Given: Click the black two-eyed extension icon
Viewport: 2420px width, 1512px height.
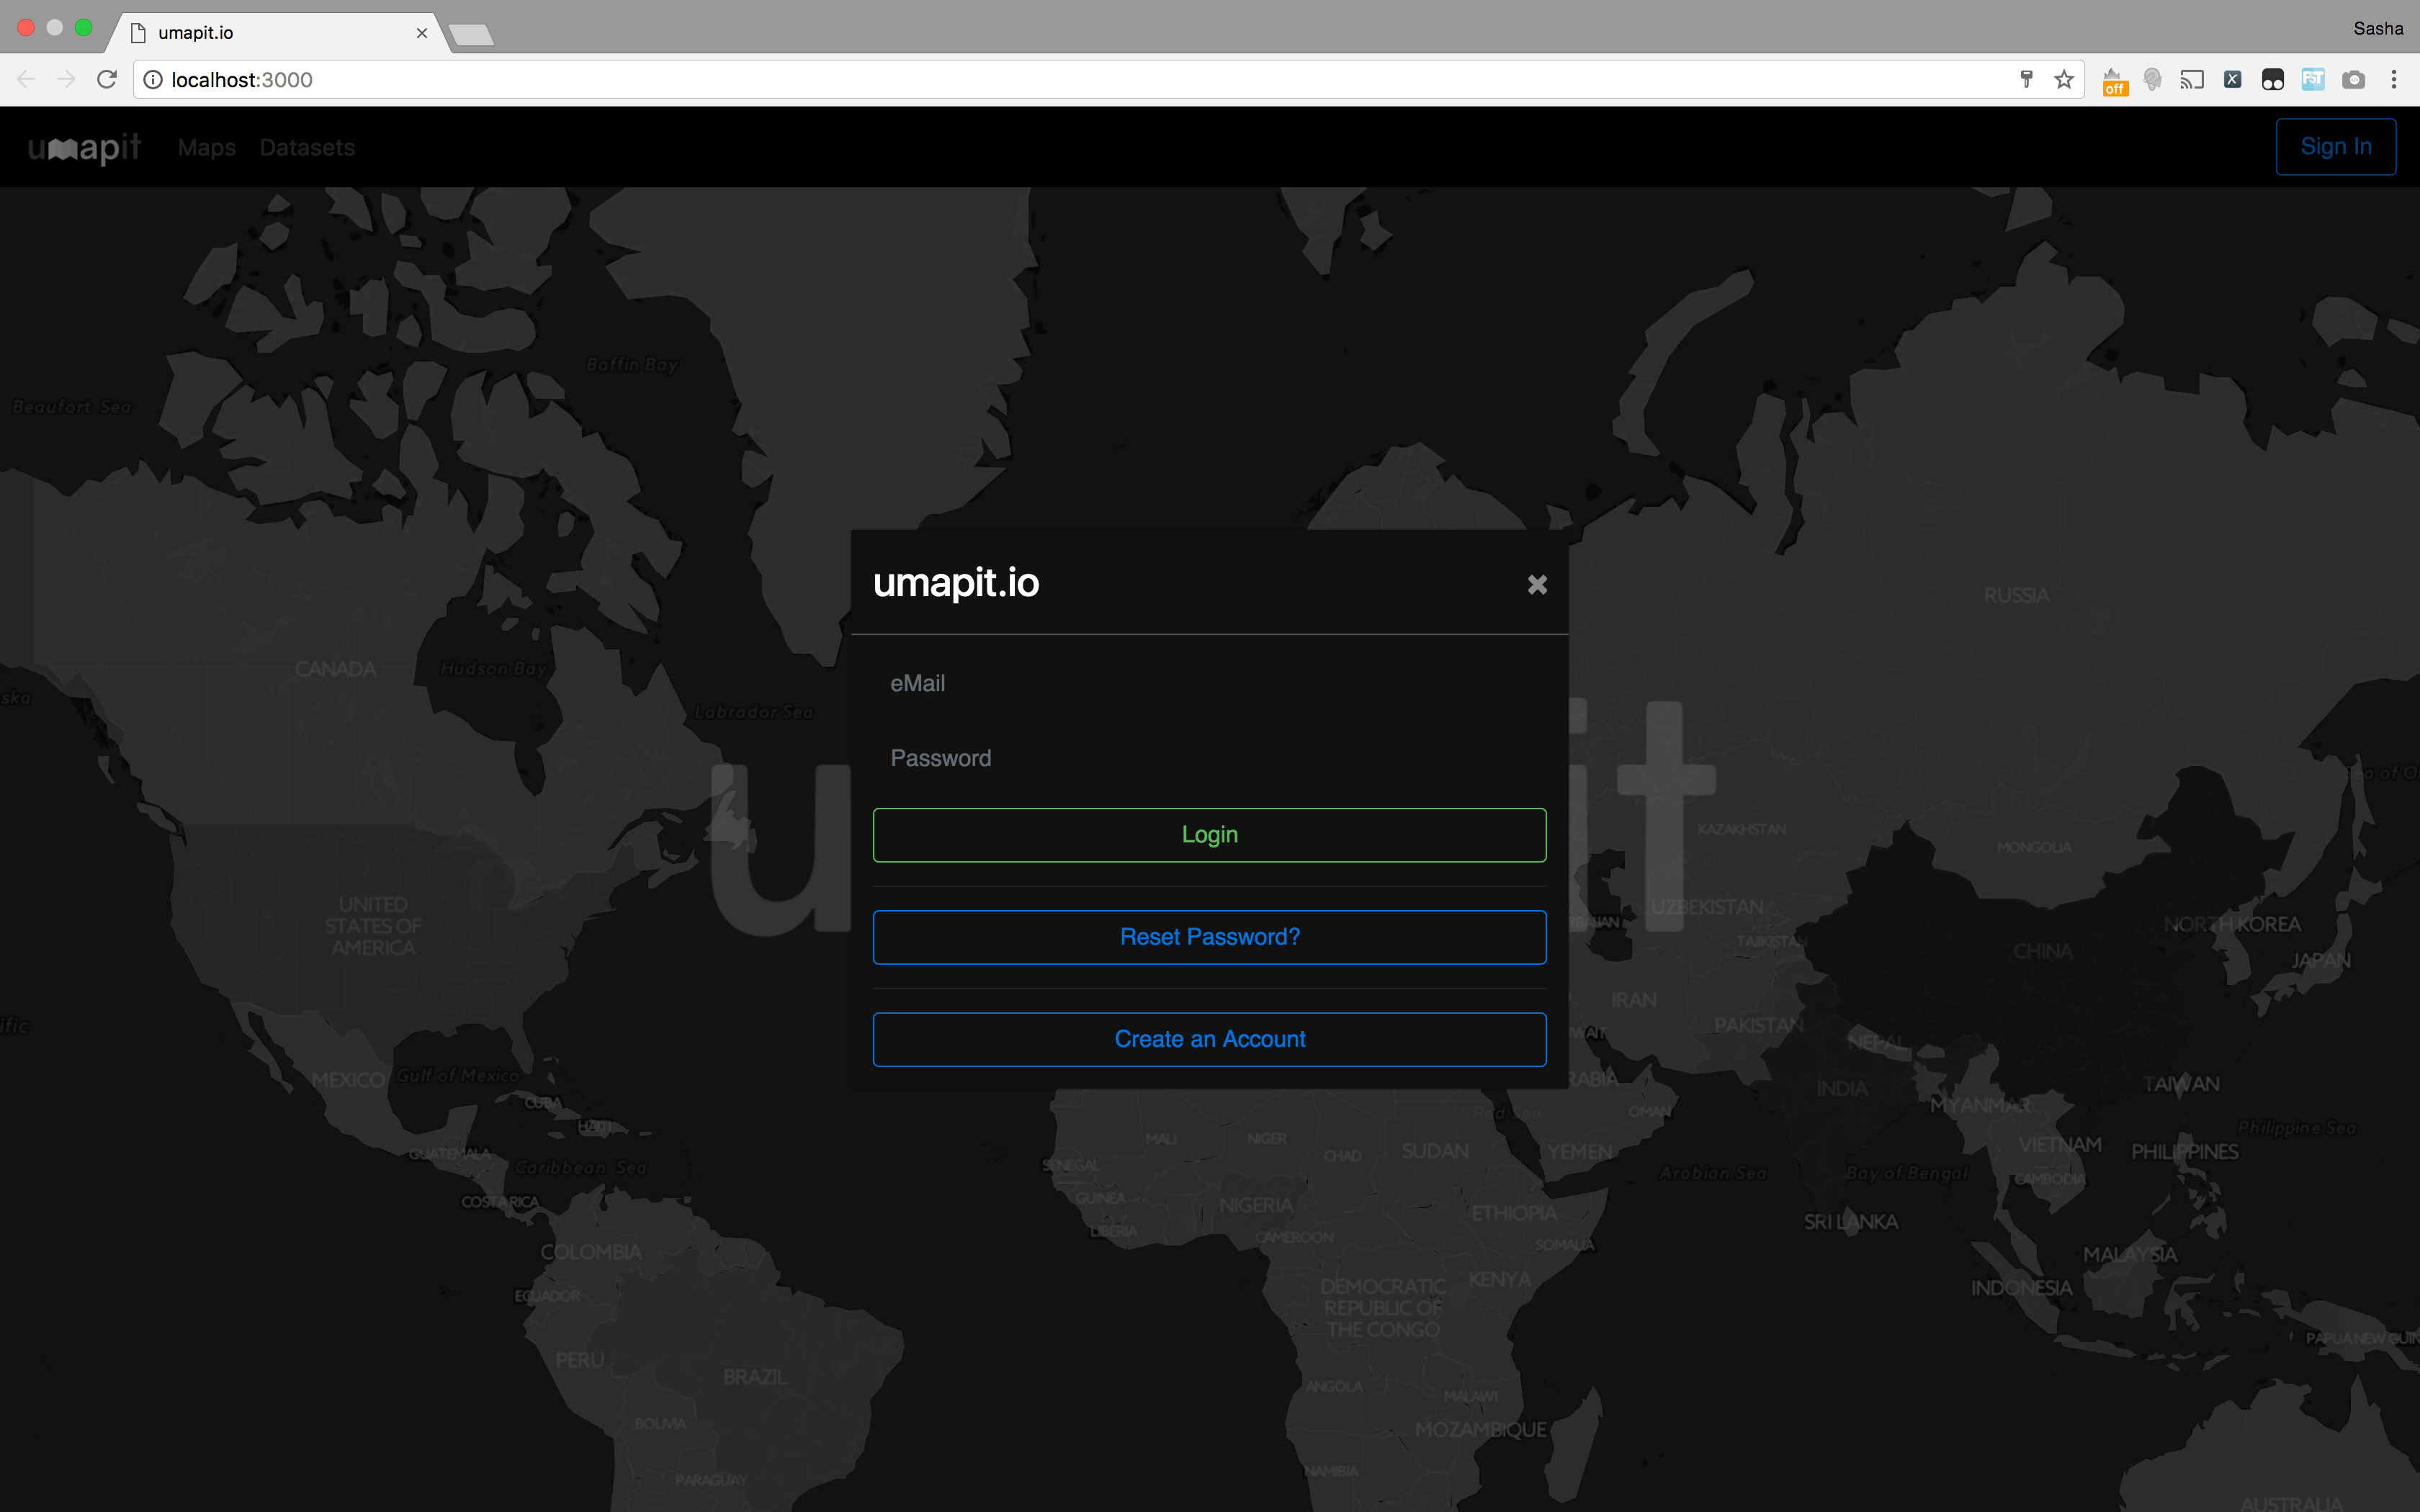Looking at the screenshot, I should click(2273, 79).
